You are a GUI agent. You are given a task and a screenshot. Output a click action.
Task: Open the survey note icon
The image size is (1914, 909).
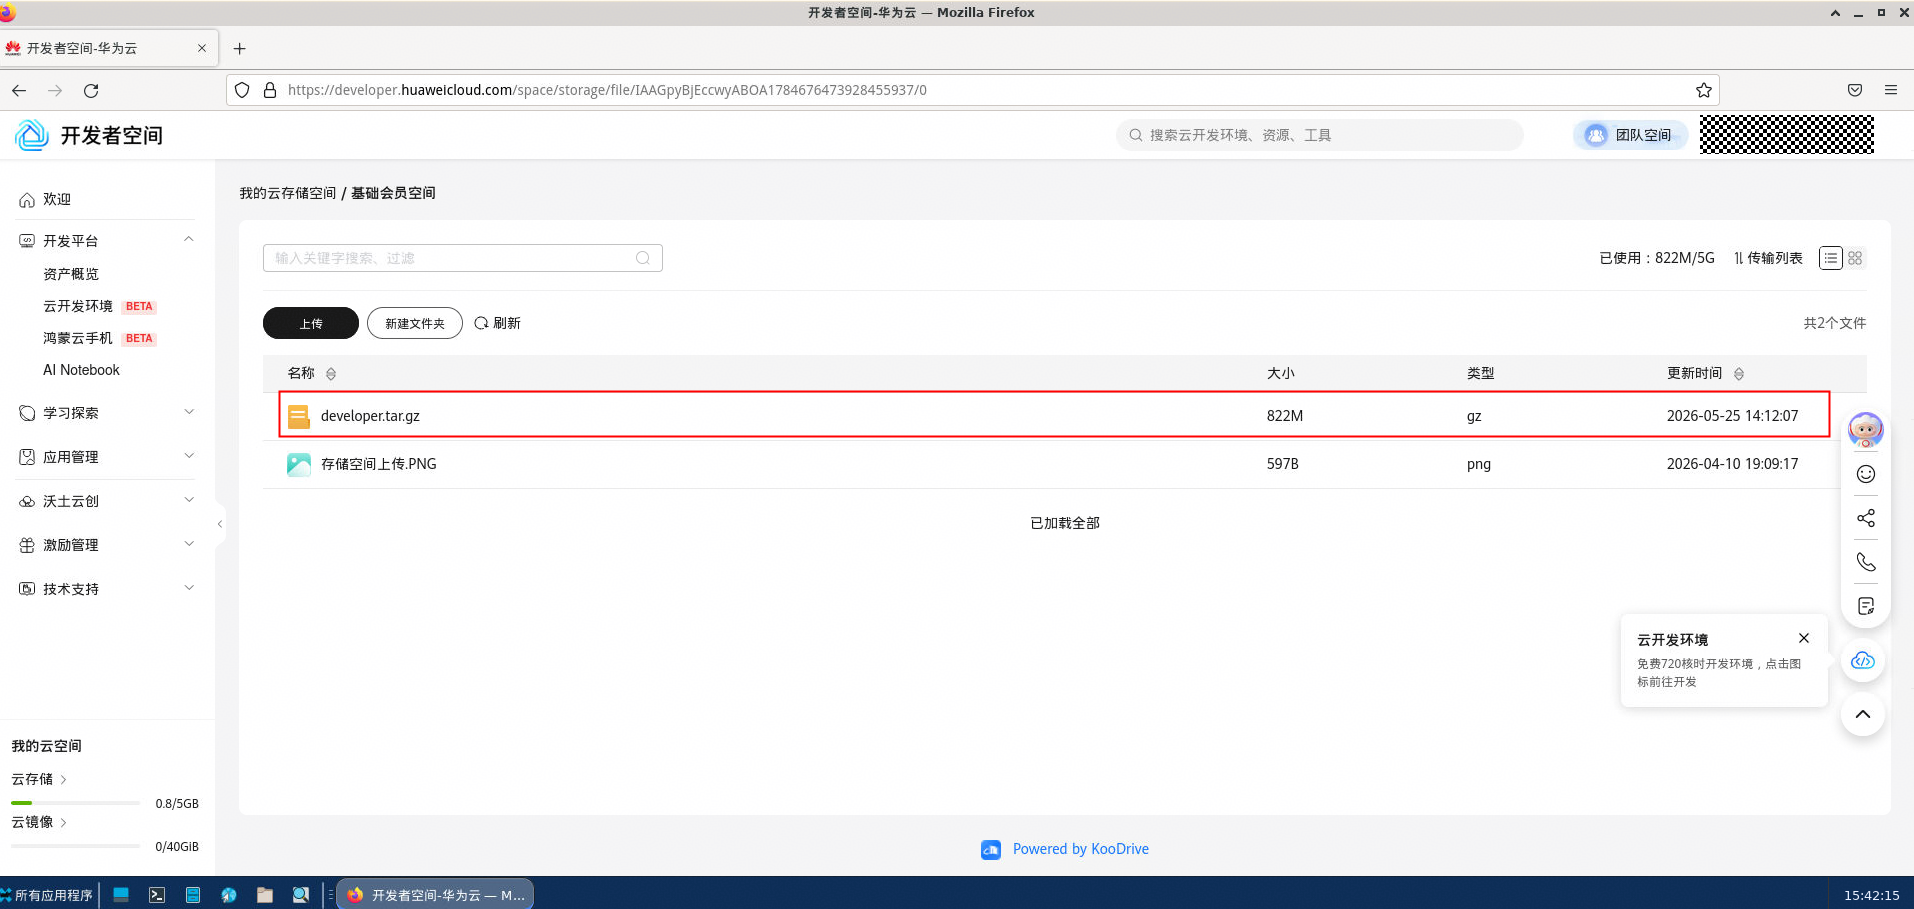pos(1865,606)
